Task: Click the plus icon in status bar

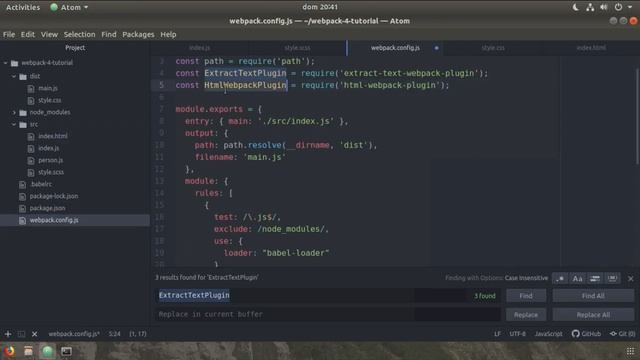Action: [8, 334]
